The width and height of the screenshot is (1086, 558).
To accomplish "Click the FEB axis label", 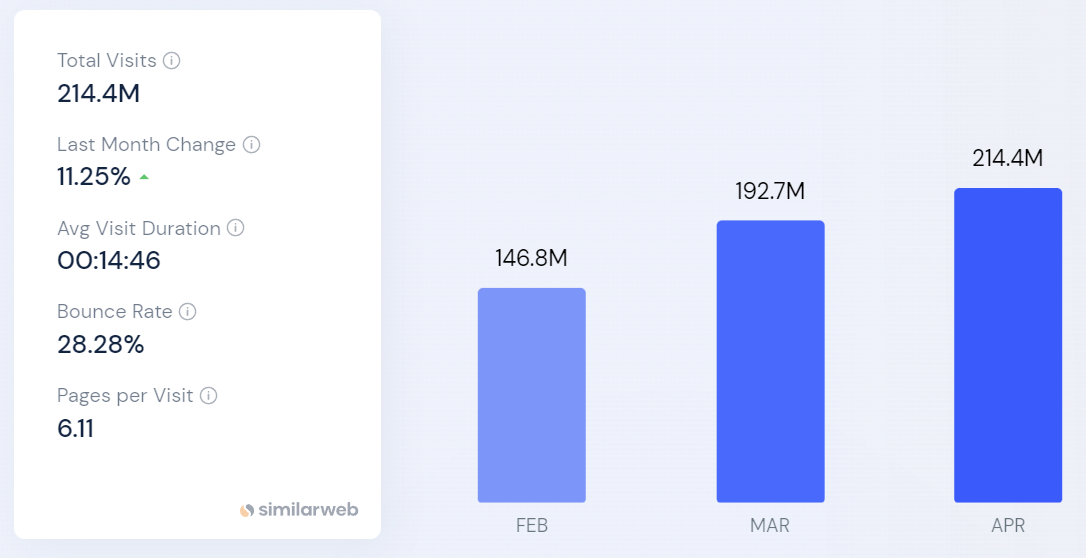I will point(531,526).
